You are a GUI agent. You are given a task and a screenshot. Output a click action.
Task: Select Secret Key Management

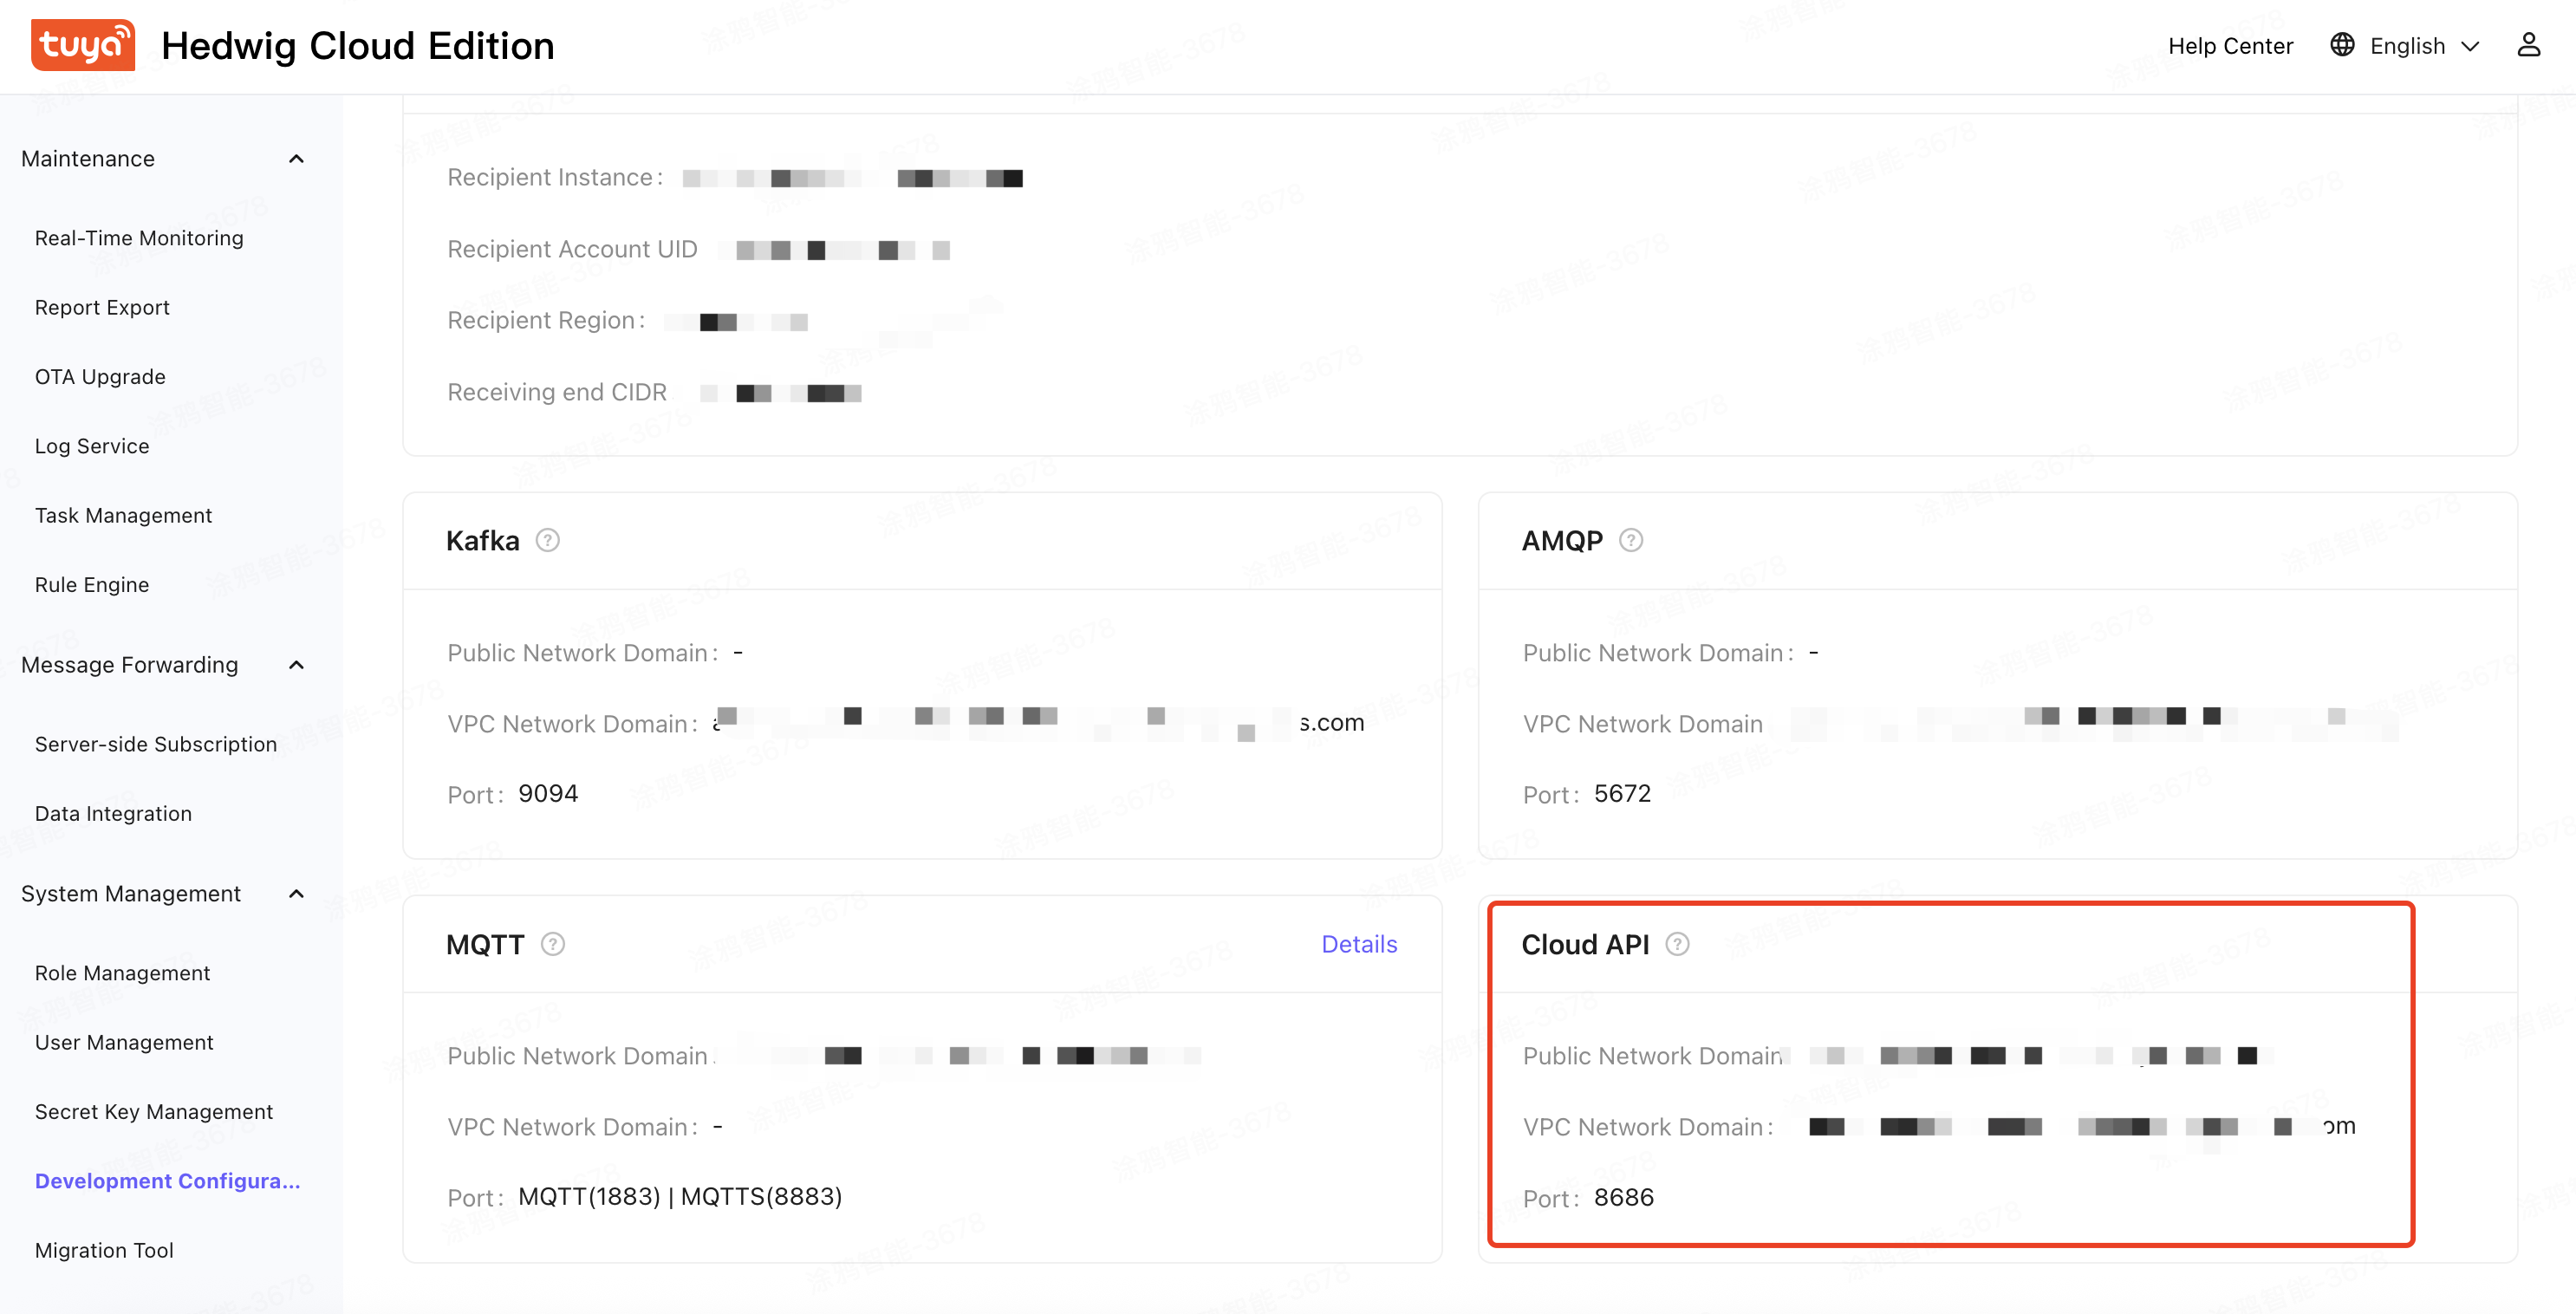[x=153, y=1111]
